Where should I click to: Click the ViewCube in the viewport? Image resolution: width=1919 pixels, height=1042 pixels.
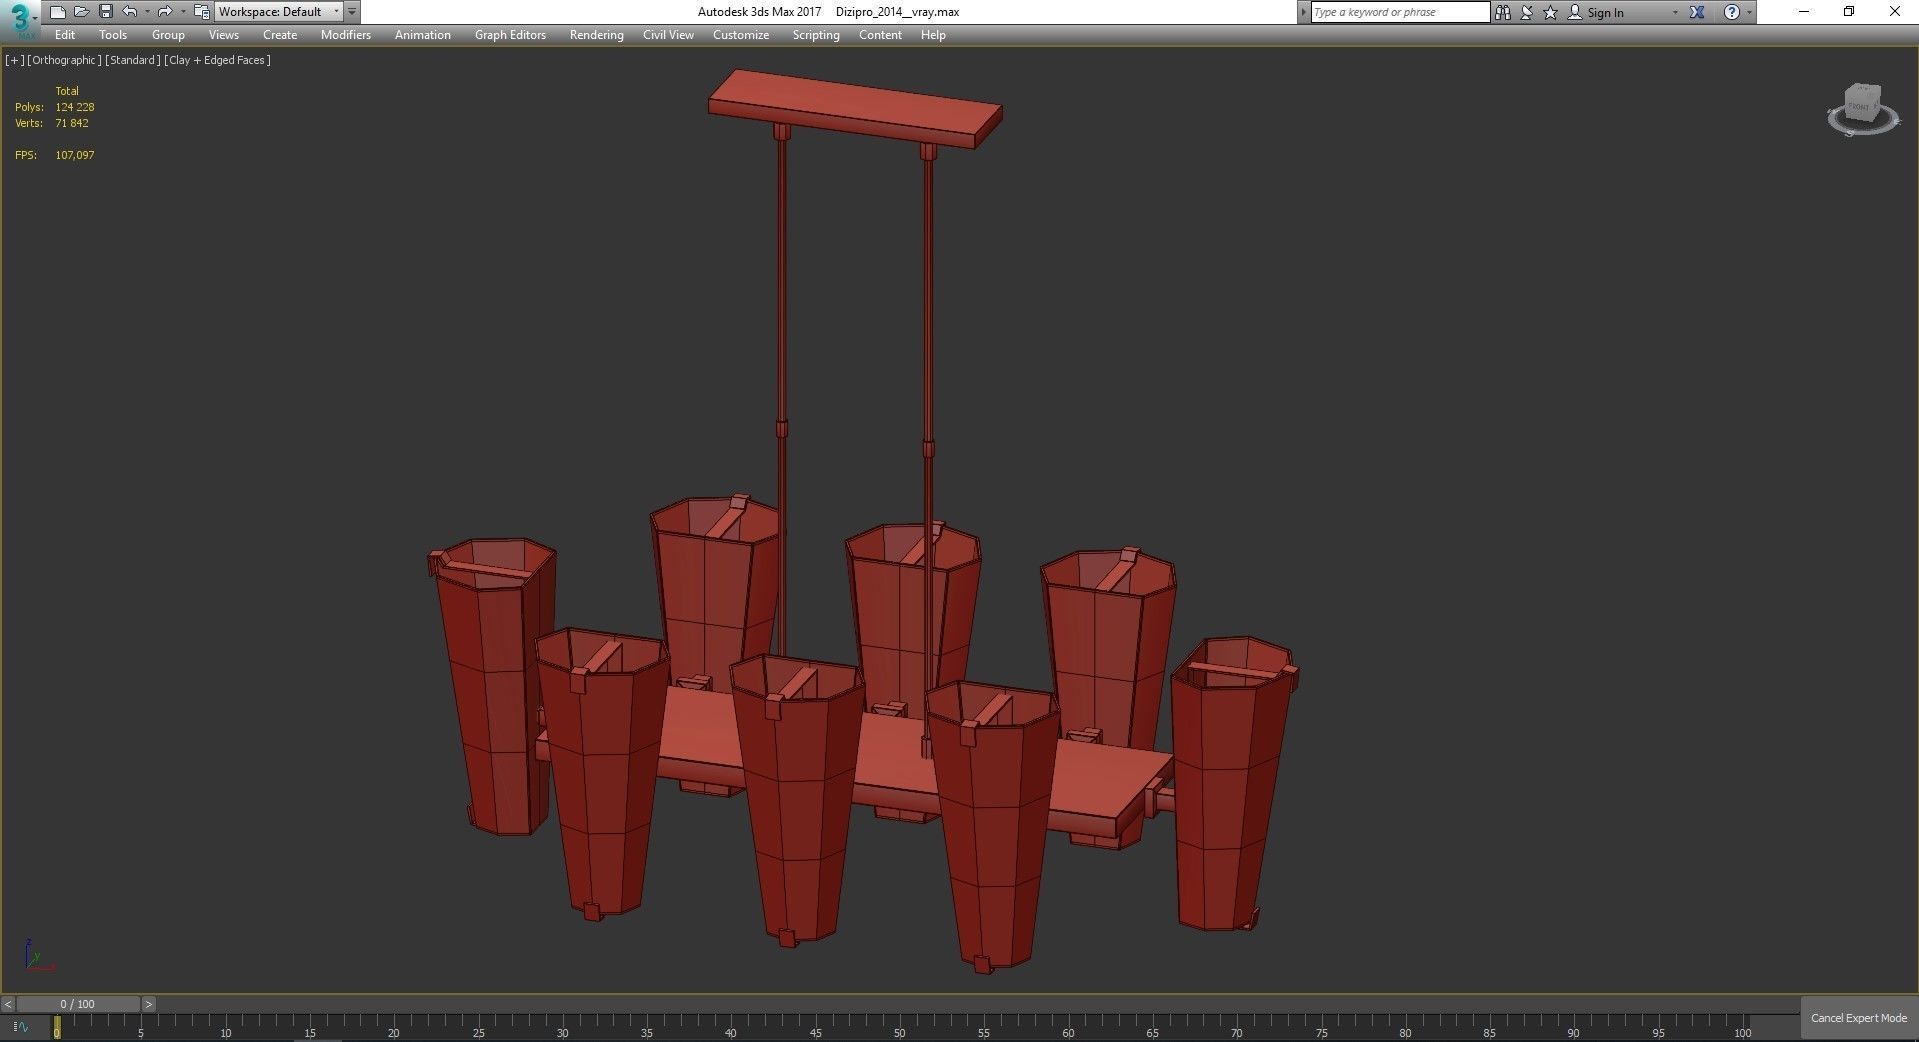(1863, 108)
